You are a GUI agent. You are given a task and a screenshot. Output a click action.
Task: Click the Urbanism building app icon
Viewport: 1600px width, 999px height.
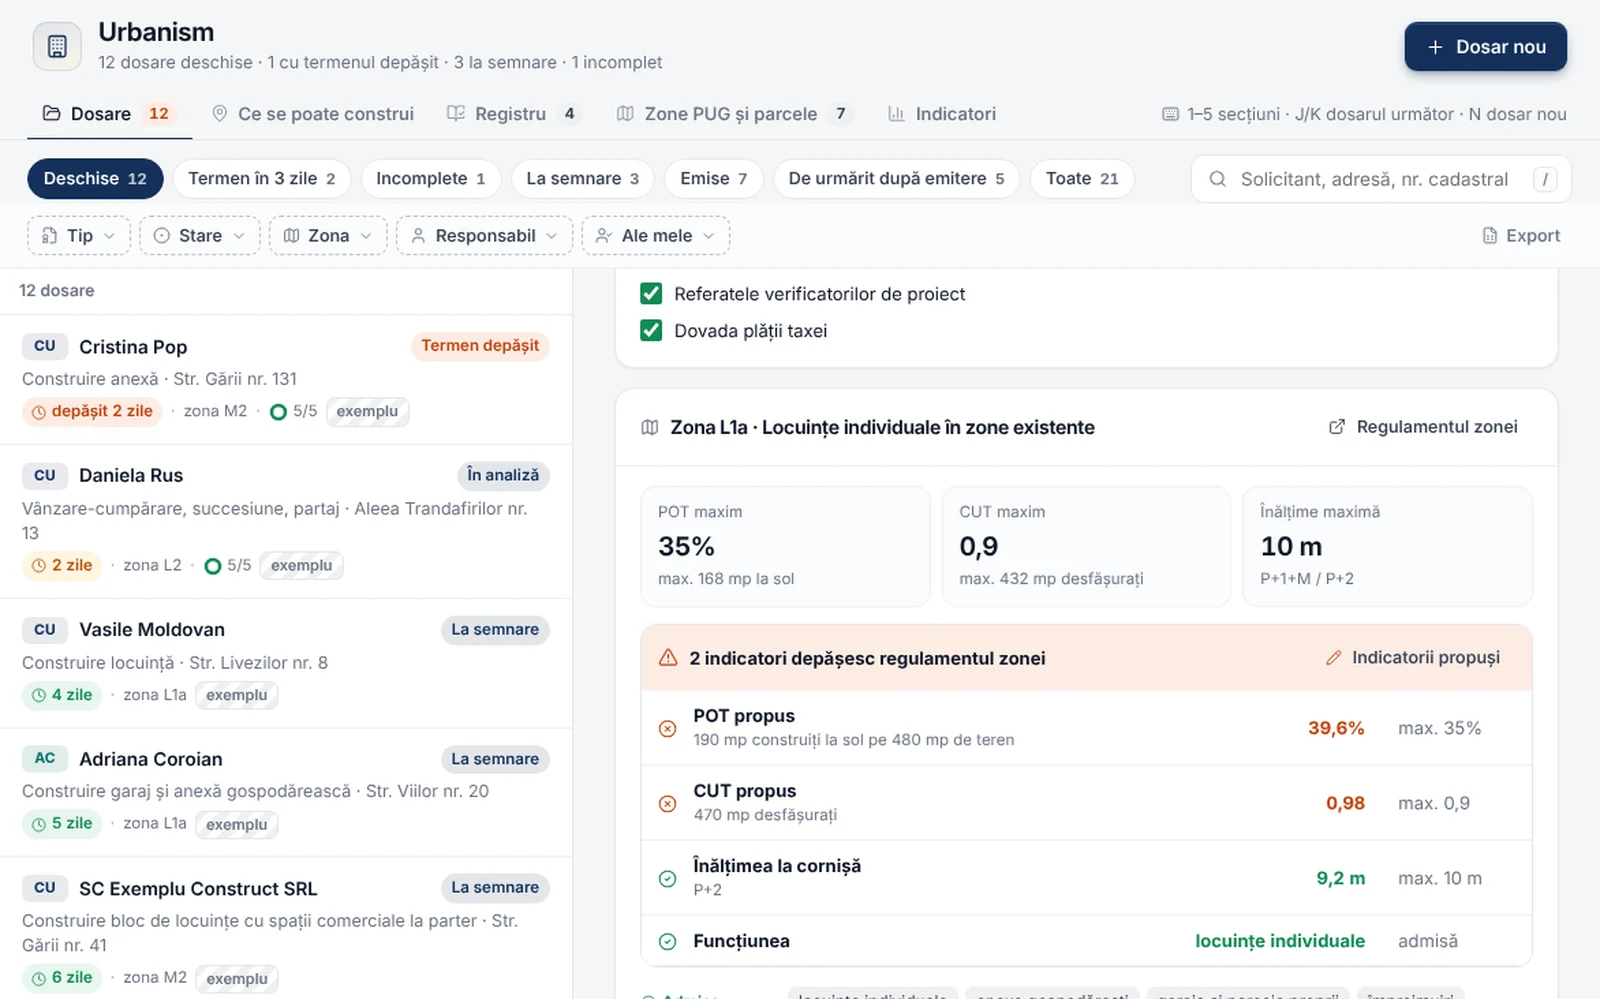pyautogui.click(x=57, y=46)
